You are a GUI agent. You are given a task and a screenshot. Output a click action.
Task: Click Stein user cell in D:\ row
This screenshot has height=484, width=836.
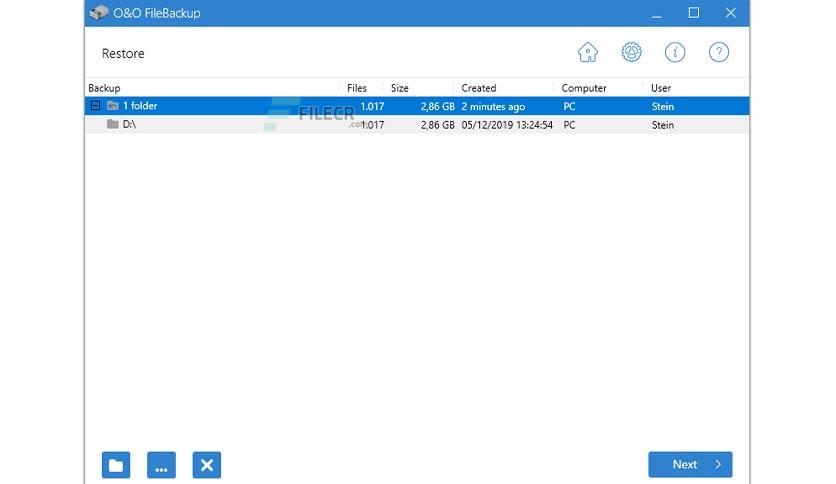tap(663, 125)
